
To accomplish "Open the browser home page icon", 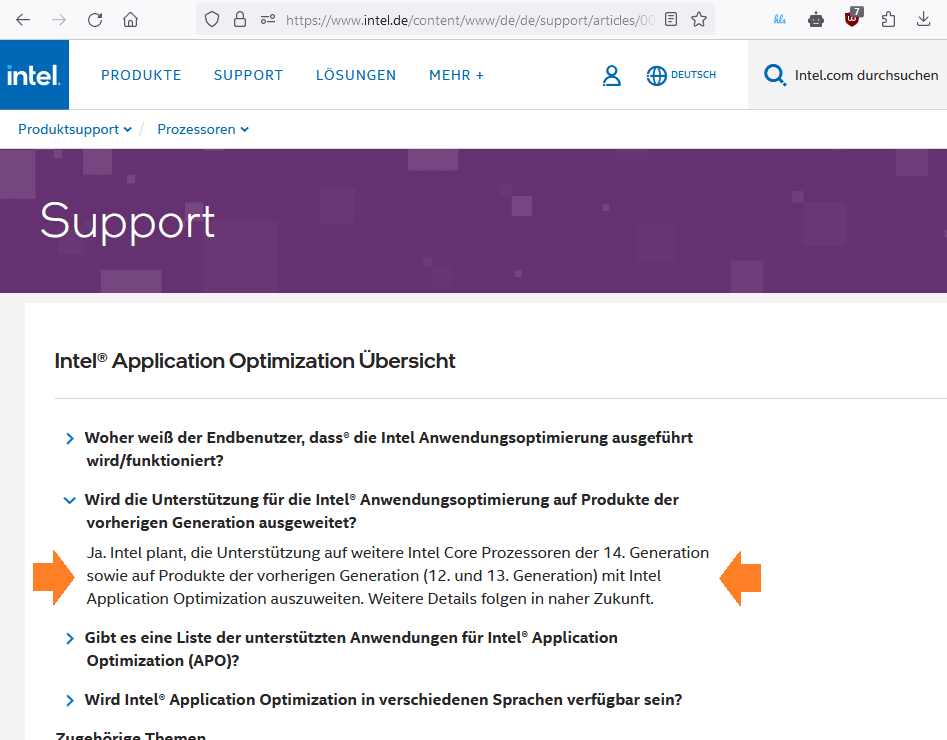I will tap(130, 20).
